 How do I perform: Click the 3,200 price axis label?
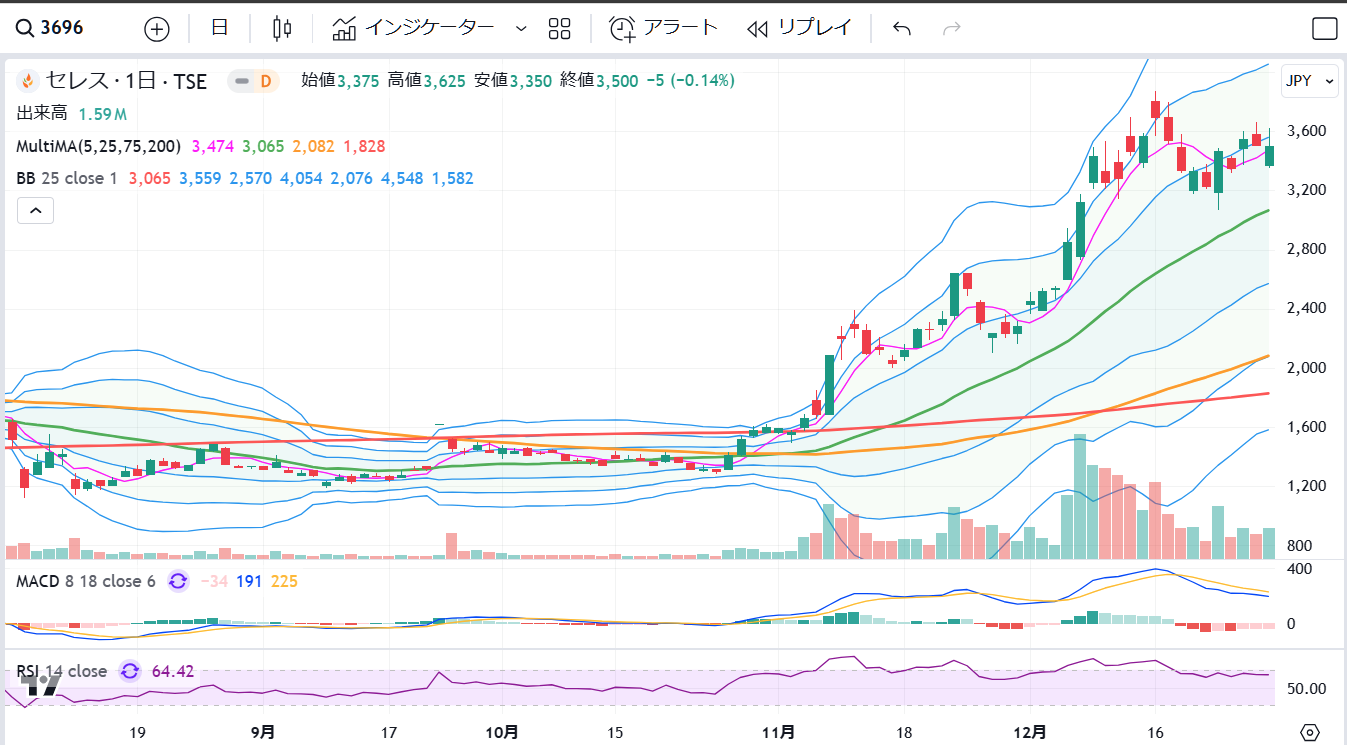pos(1308,190)
